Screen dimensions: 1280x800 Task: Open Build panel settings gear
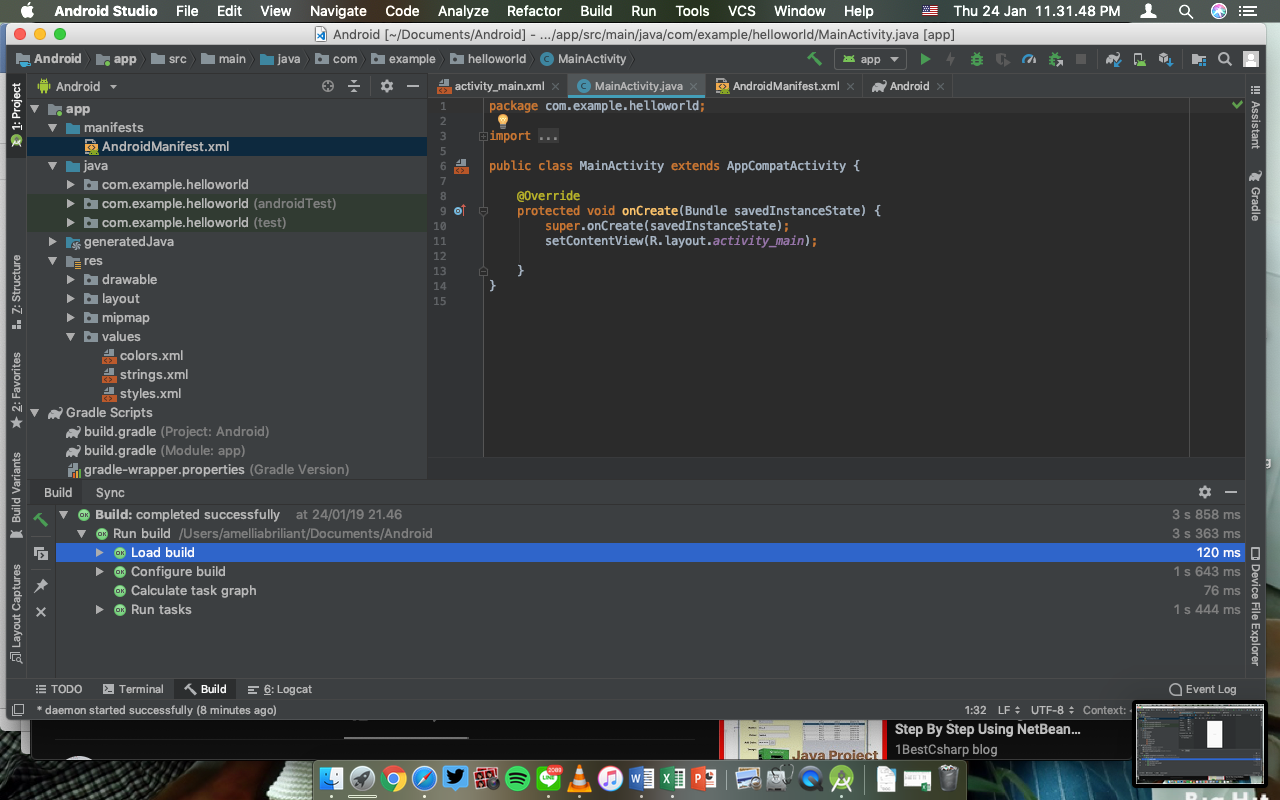[1205, 492]
